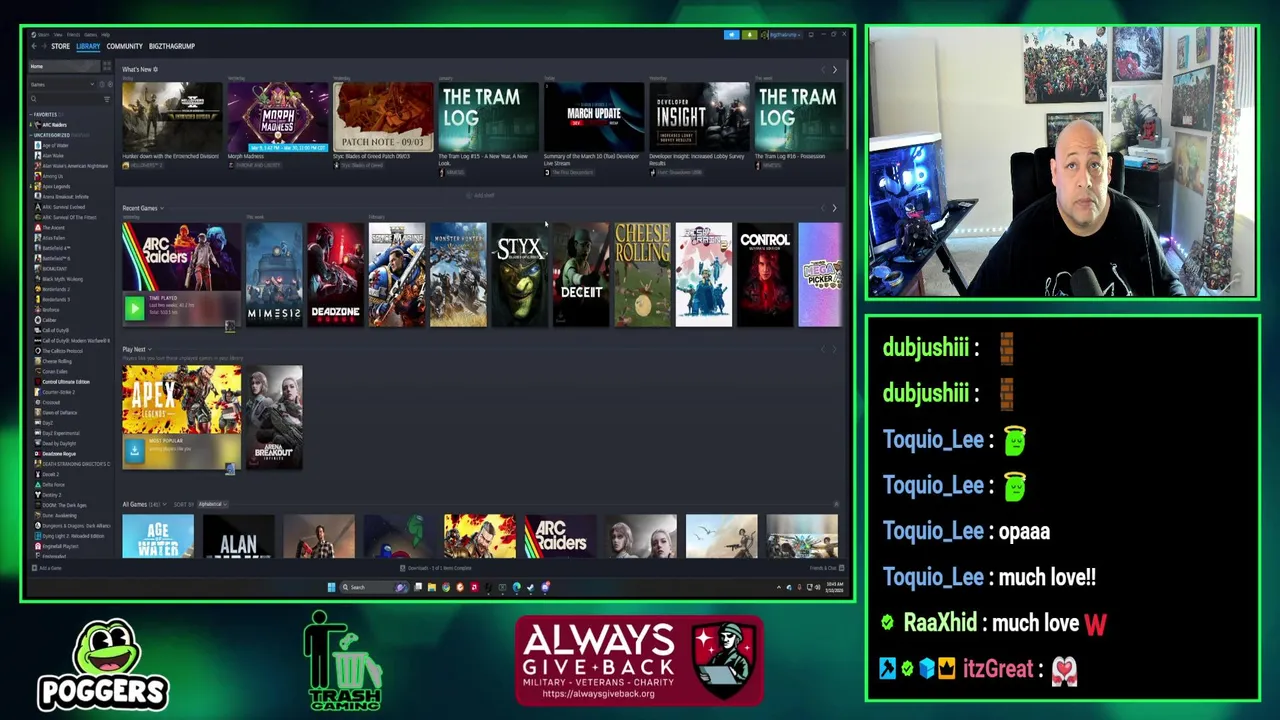Open the Games menu in the menu bar
Screen dimensions: 1280x720
90,35
